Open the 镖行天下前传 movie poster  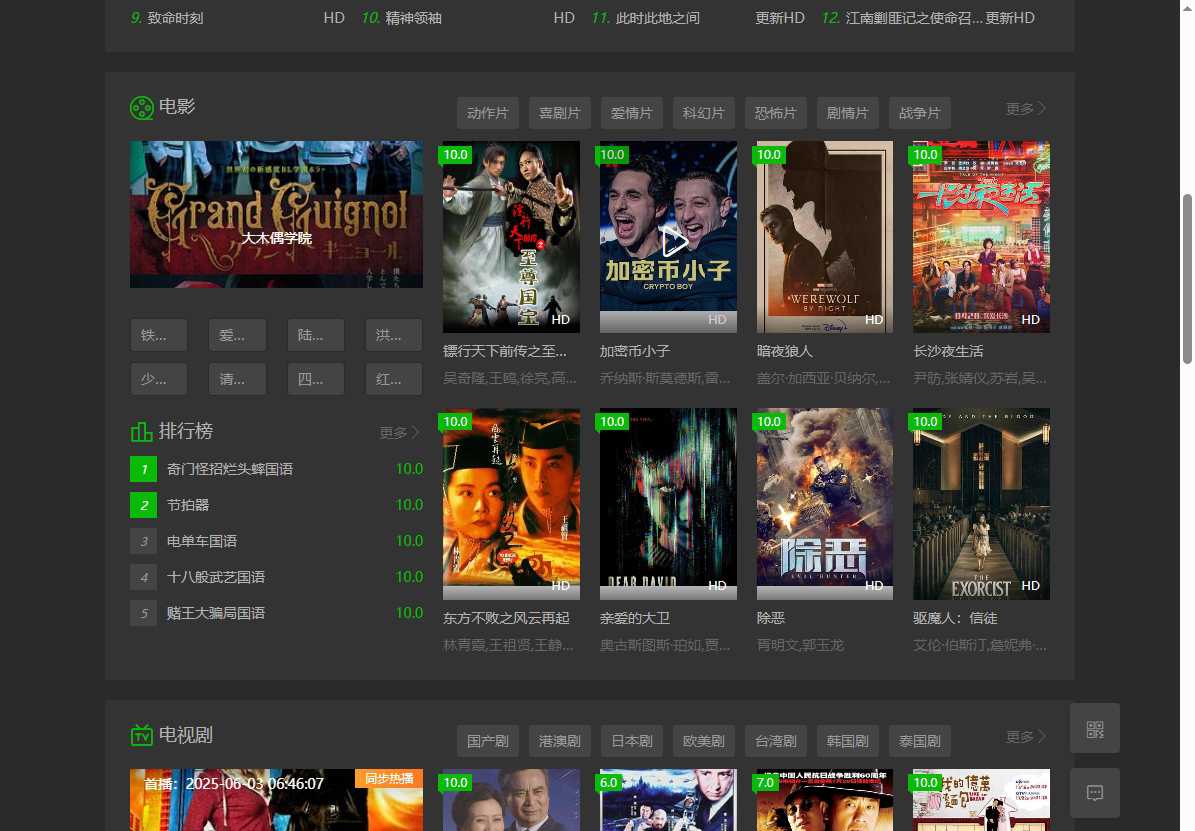coord(511,236)
